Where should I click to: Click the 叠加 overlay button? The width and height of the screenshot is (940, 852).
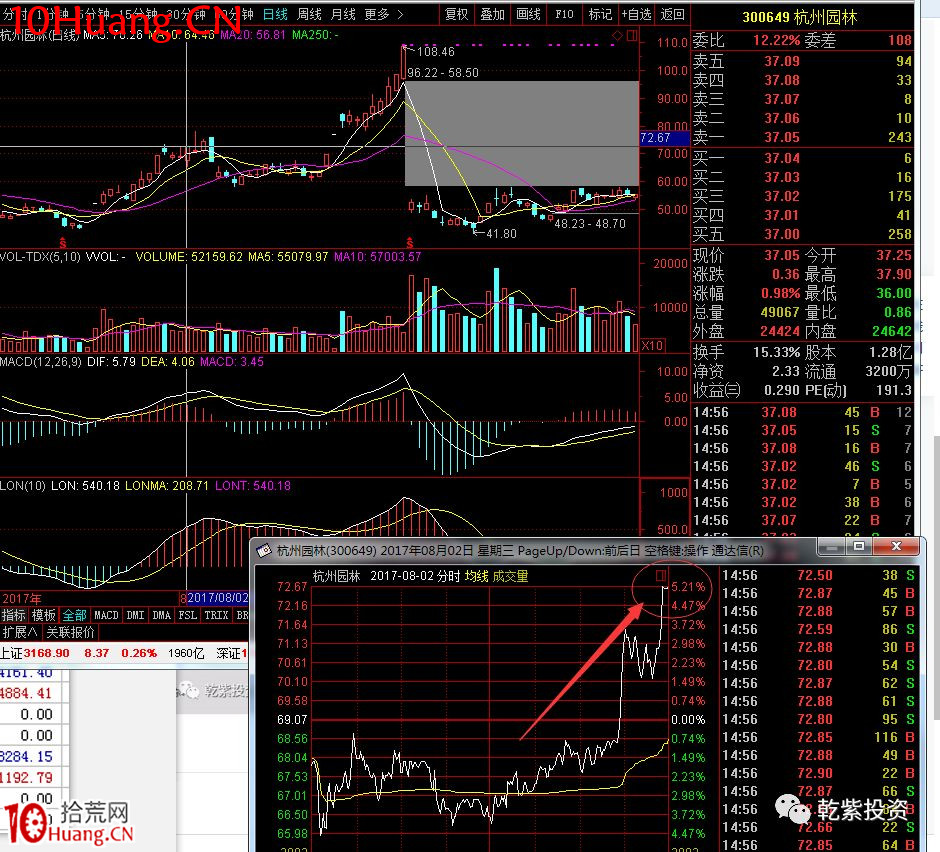492,14
